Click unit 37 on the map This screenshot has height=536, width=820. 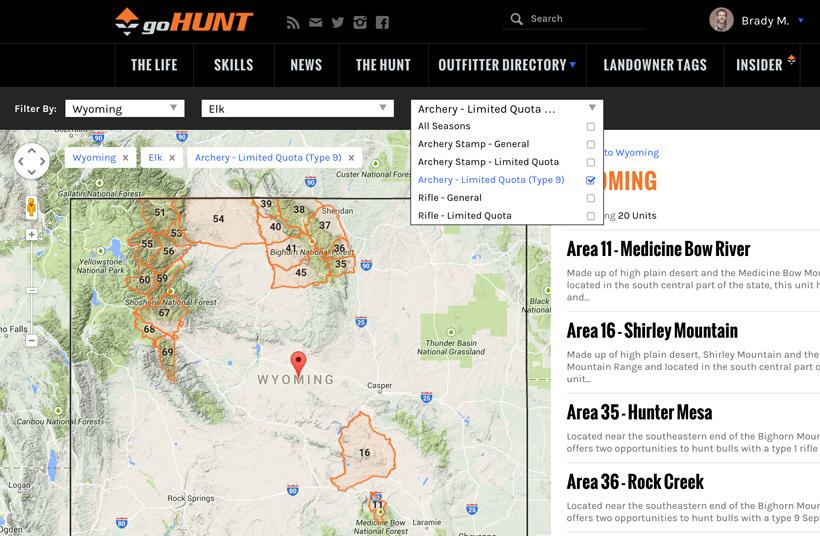point(325,225)
